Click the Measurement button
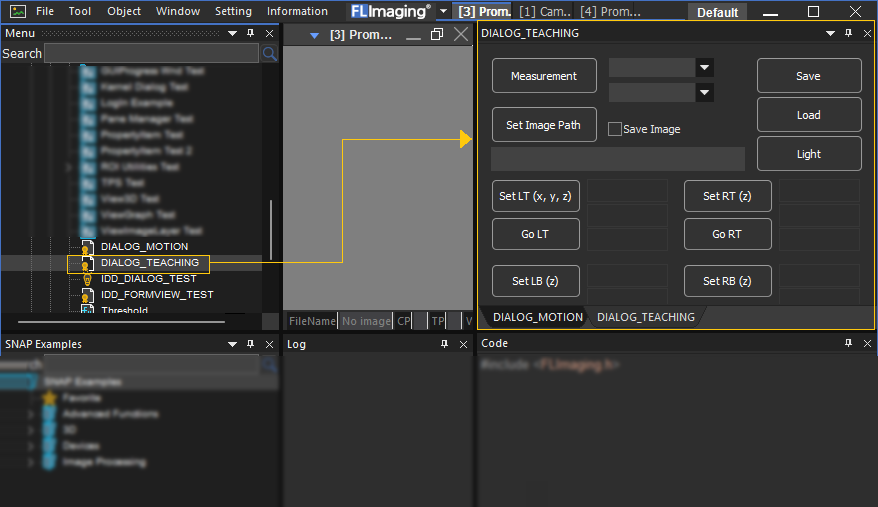The height and width of the screenshot is (507, 878). click(544, 76)
